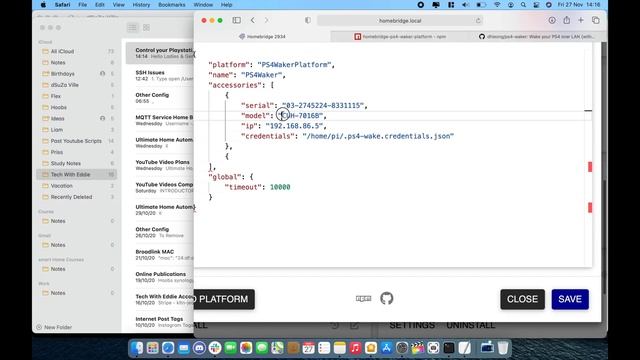Open a new Safari tab
Viewport: 640px width, 360px height.
coord(580,20)
